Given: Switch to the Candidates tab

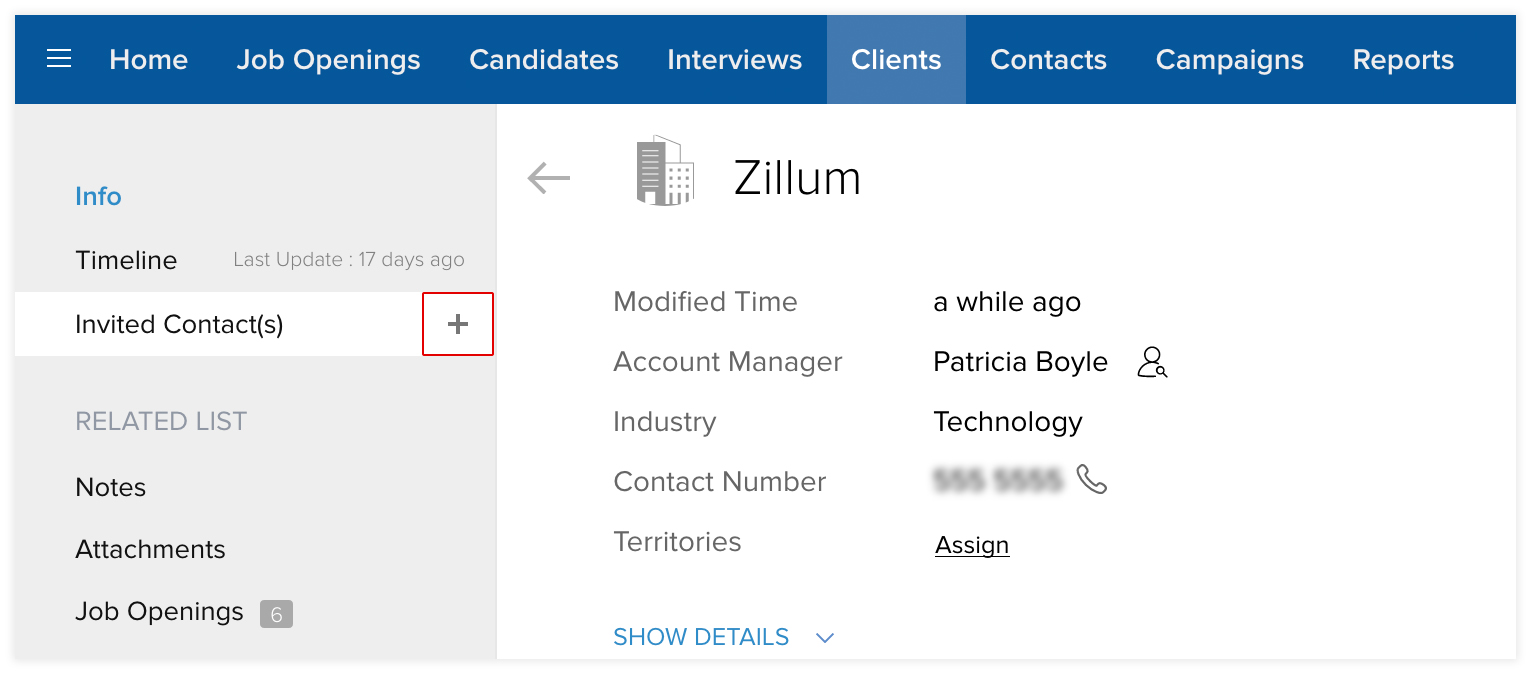Looking at the screenshot, I should pos(543,60).
